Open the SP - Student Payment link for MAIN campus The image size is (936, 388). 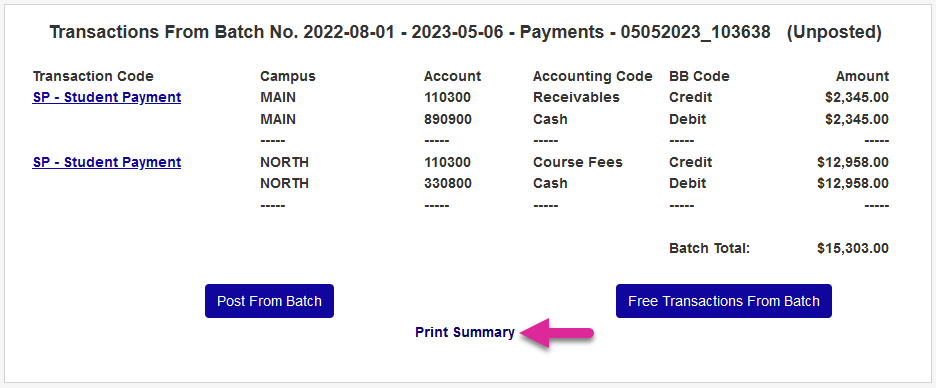[107, 97]
